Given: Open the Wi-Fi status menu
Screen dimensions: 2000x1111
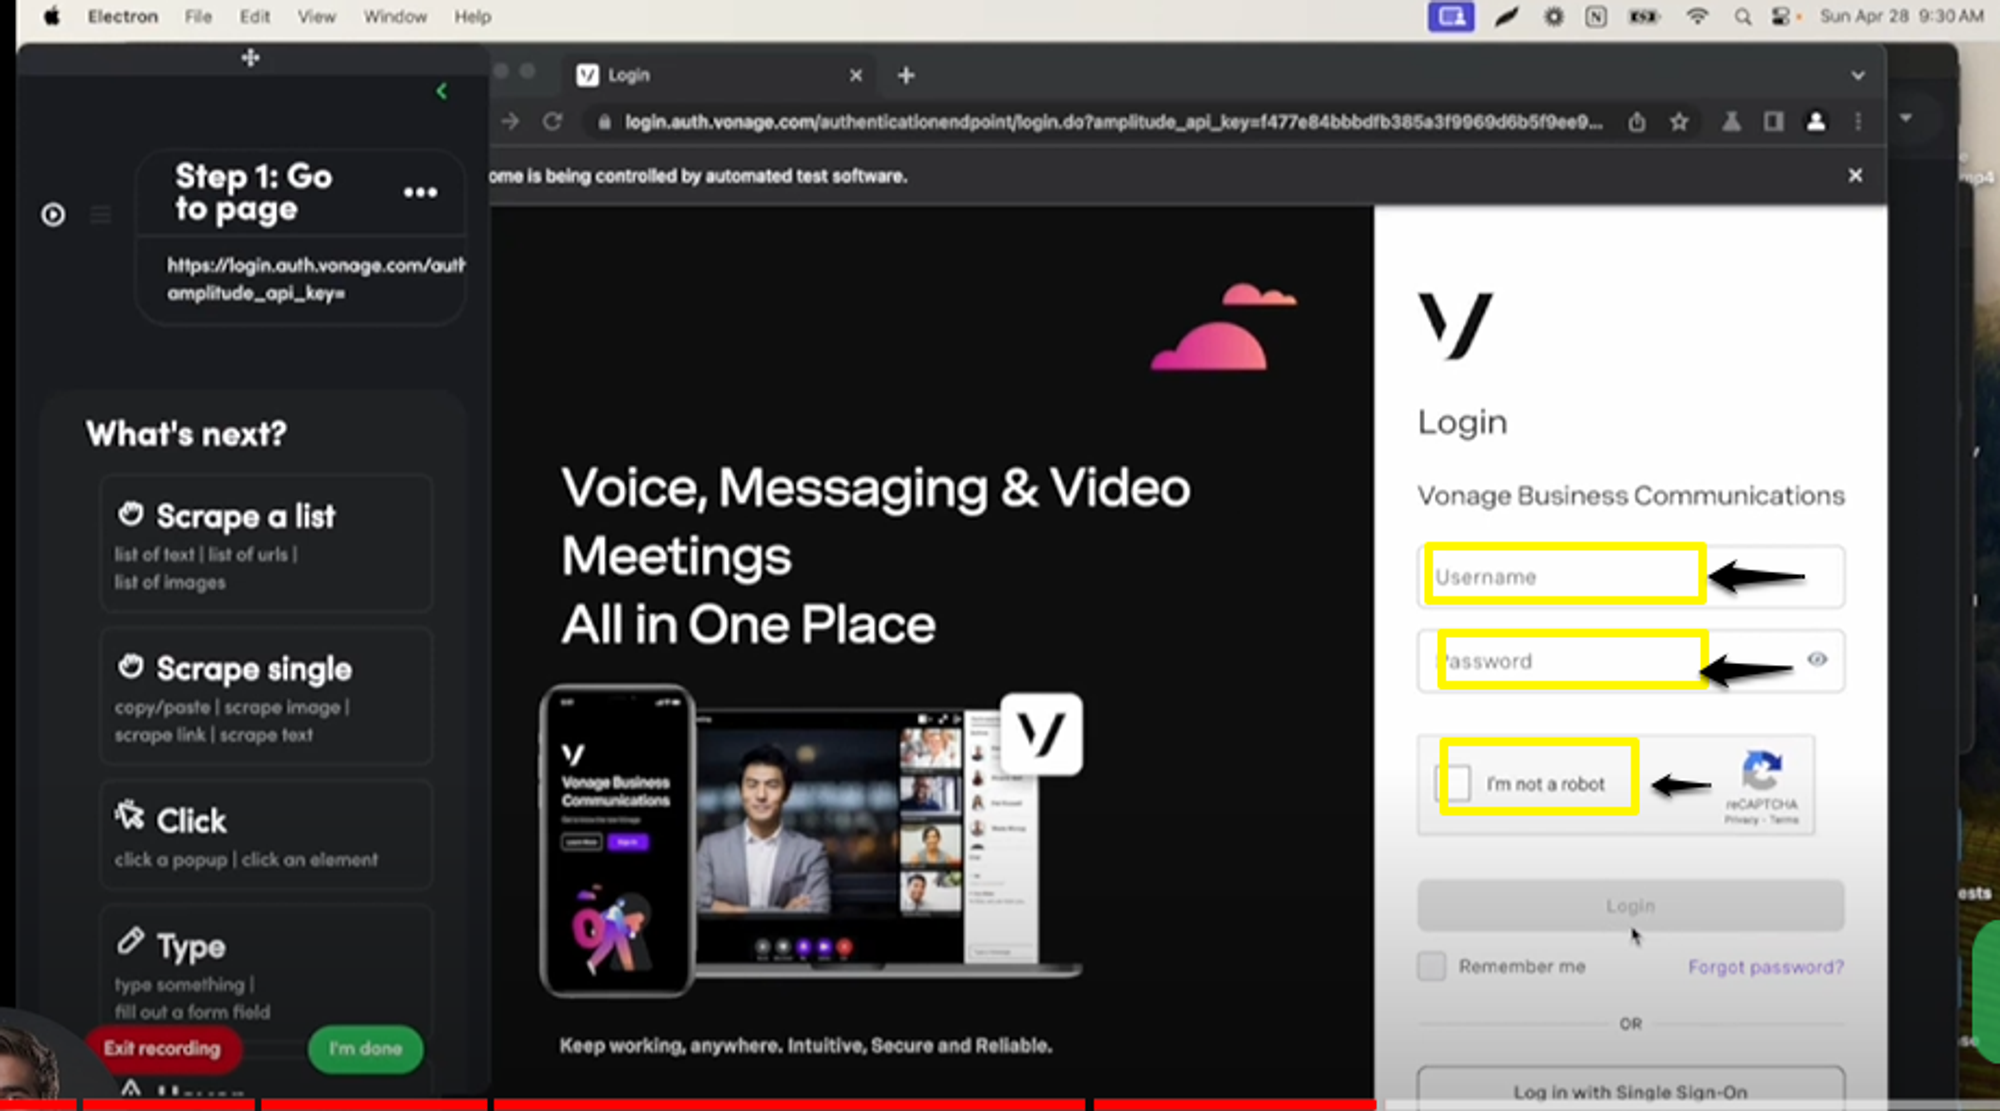Looking at the screenshot, I should coord(1697,16).
